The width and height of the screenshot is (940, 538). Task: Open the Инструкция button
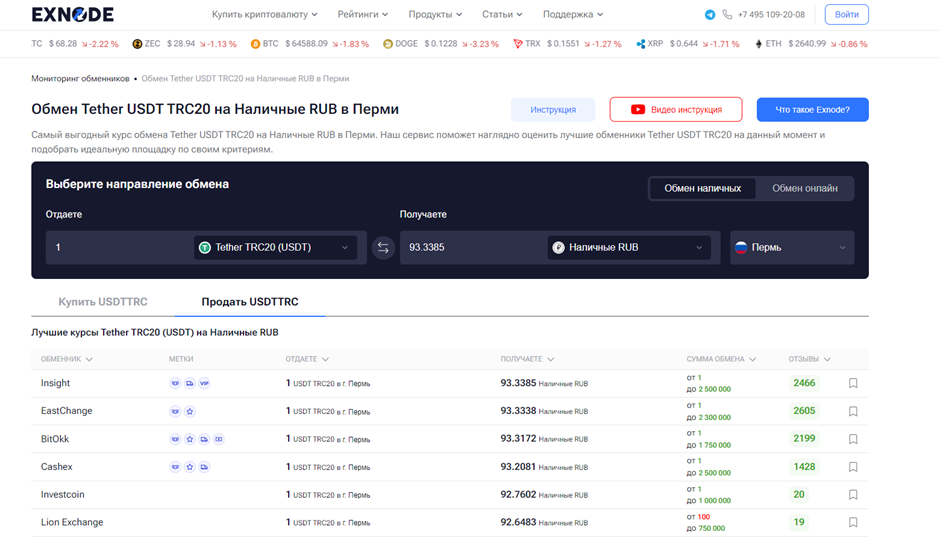tap(553, 110)
